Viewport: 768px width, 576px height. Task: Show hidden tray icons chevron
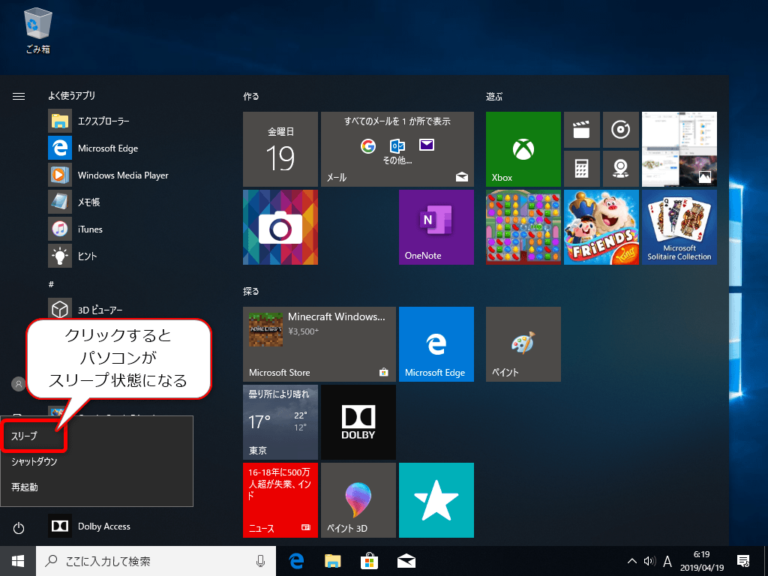point(632,561)
